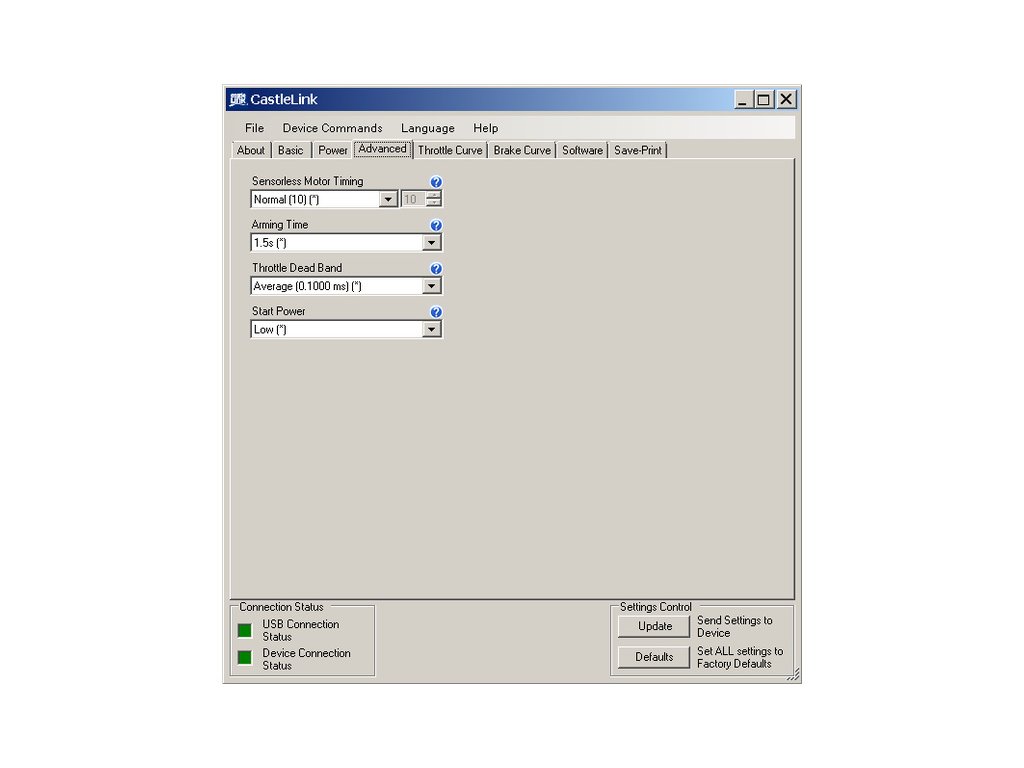Expand the Sensorless Motor Timing dropdown
Screen dimensions: 1024x768
388,199
